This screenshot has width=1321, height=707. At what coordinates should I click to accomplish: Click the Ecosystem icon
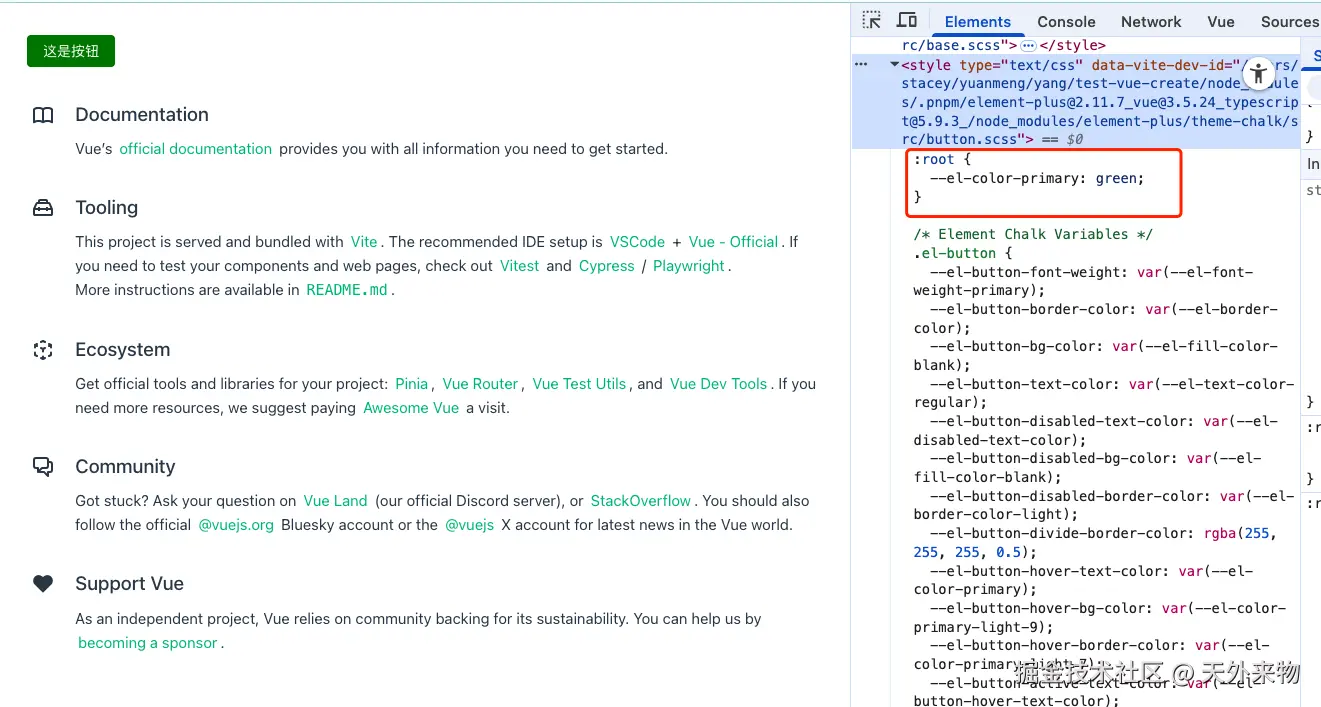point(43,350)
